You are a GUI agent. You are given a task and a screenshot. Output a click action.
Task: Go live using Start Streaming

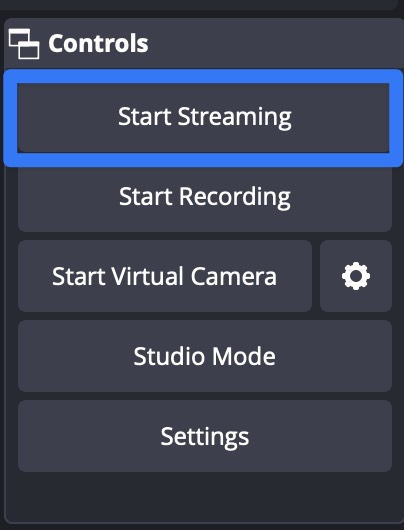203,118
